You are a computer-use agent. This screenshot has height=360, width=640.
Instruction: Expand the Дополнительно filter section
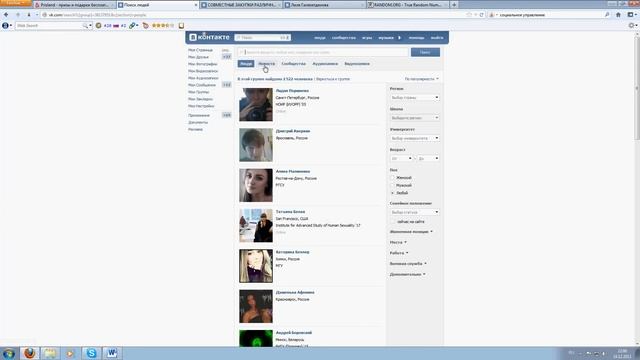pyautogui.click(x=407, y=274)
